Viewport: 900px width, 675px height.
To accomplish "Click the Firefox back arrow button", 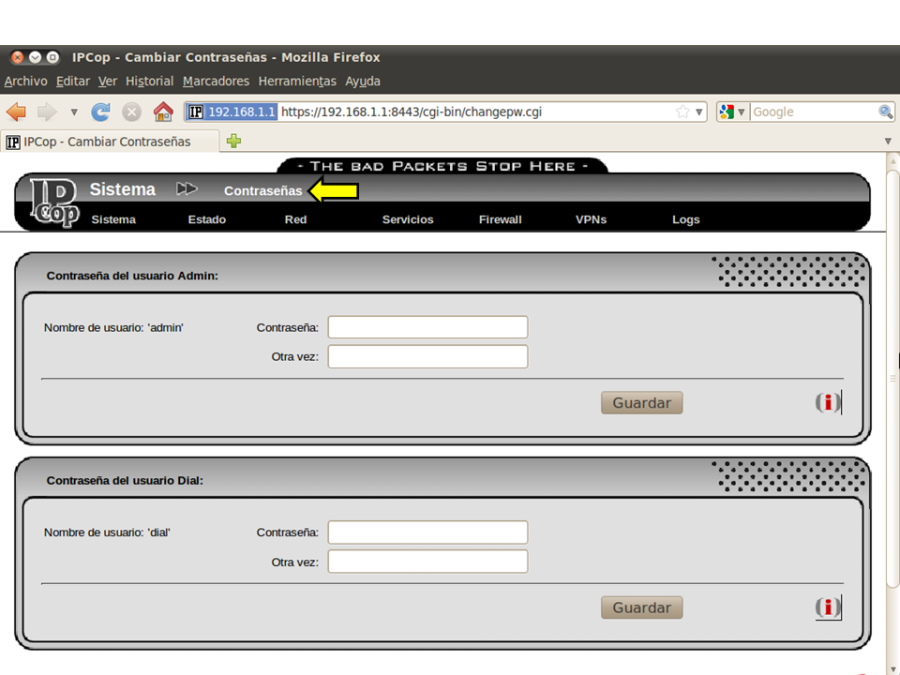I will pos(16,112).
